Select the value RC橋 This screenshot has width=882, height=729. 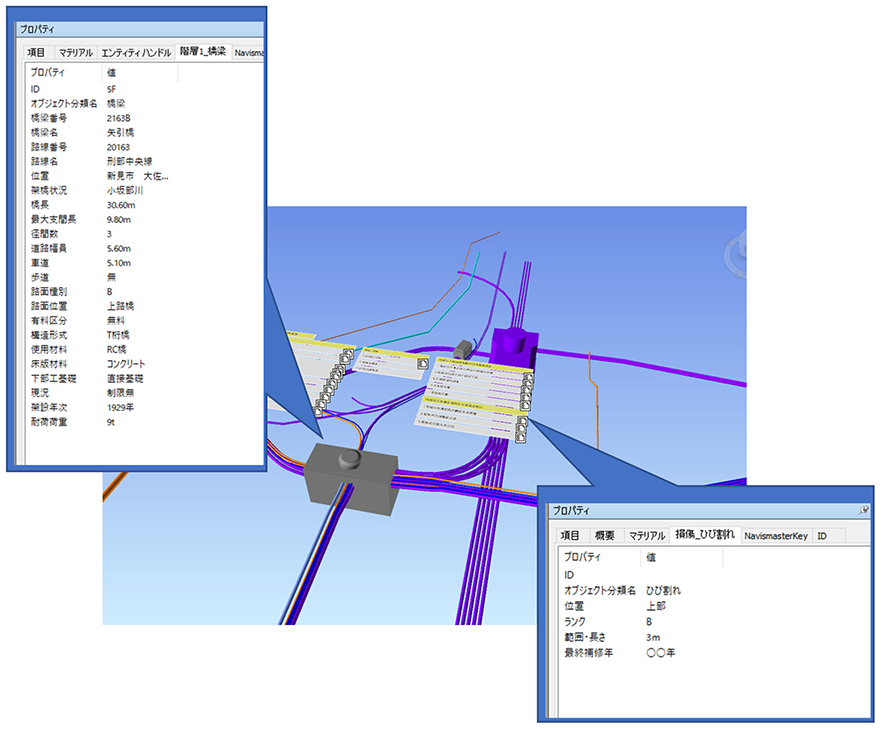pos(116,349)
